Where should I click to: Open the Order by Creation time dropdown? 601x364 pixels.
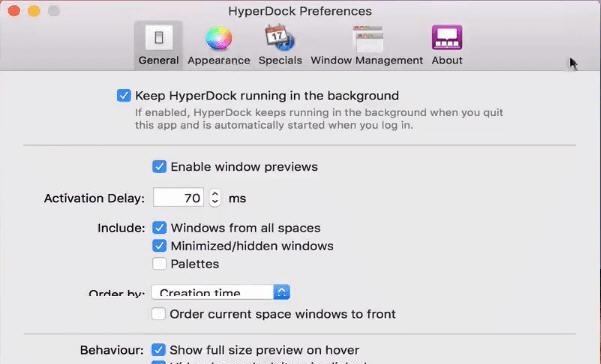pyautogui.click(x=221, y=292)
